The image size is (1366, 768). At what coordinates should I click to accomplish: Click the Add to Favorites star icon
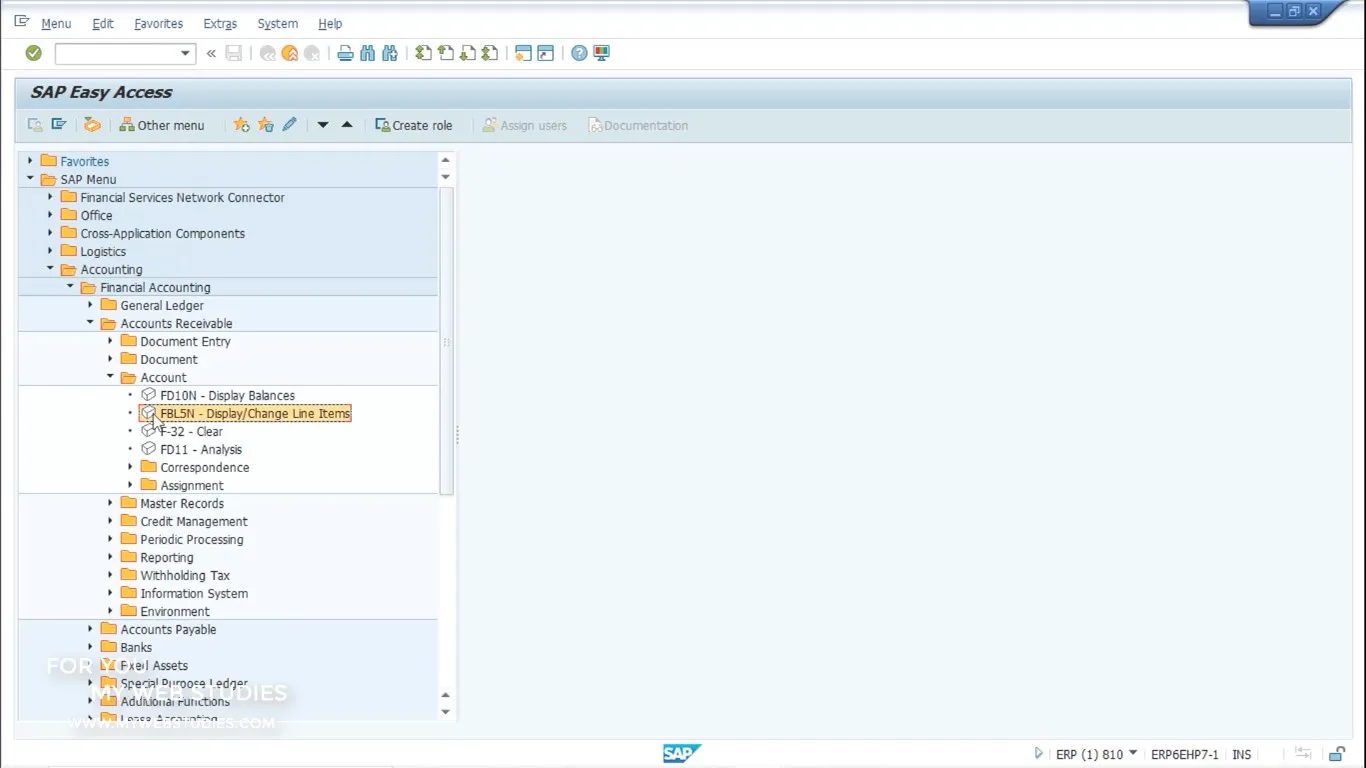click(x=241, y=125)
